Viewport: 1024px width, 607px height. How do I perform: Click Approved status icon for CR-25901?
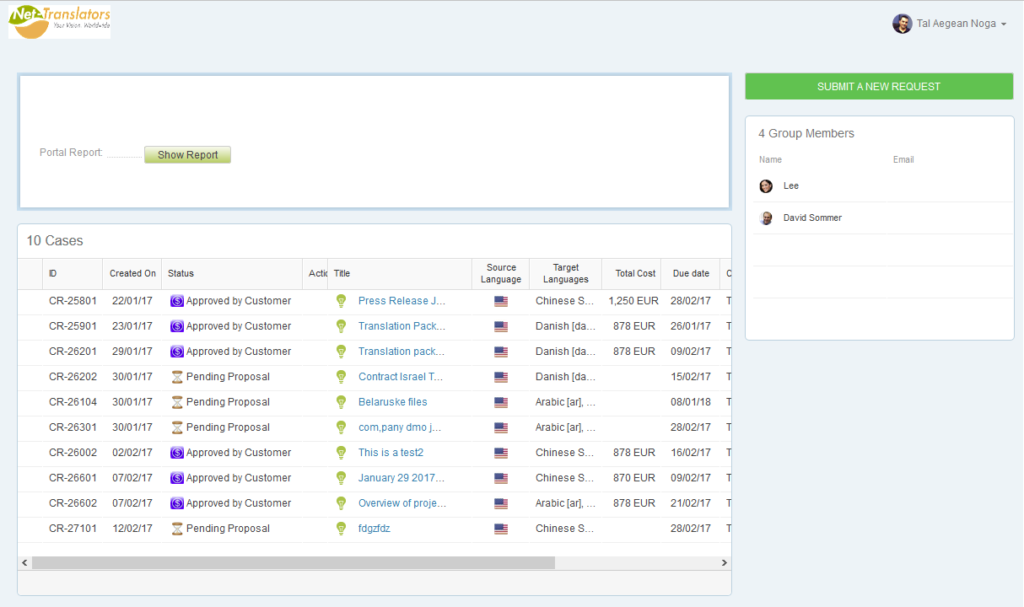click(177, 326)
